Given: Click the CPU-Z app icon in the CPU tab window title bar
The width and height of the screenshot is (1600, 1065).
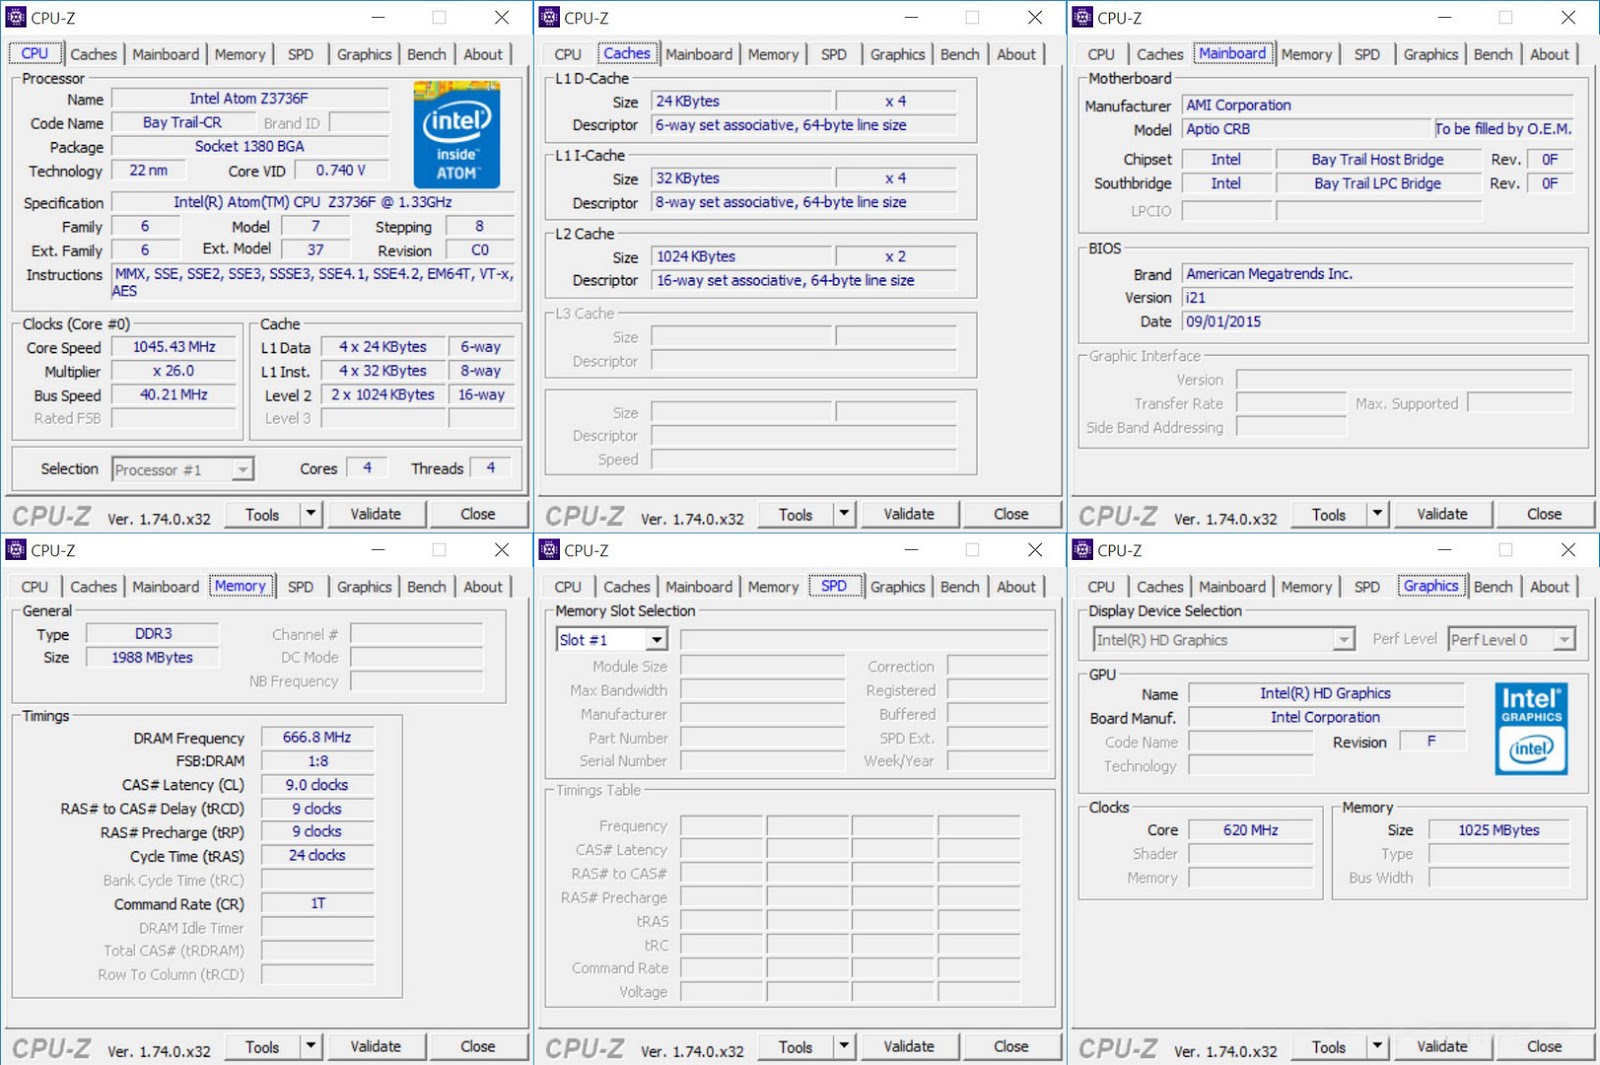Looking at the screenshot, I should coord(16,17).
